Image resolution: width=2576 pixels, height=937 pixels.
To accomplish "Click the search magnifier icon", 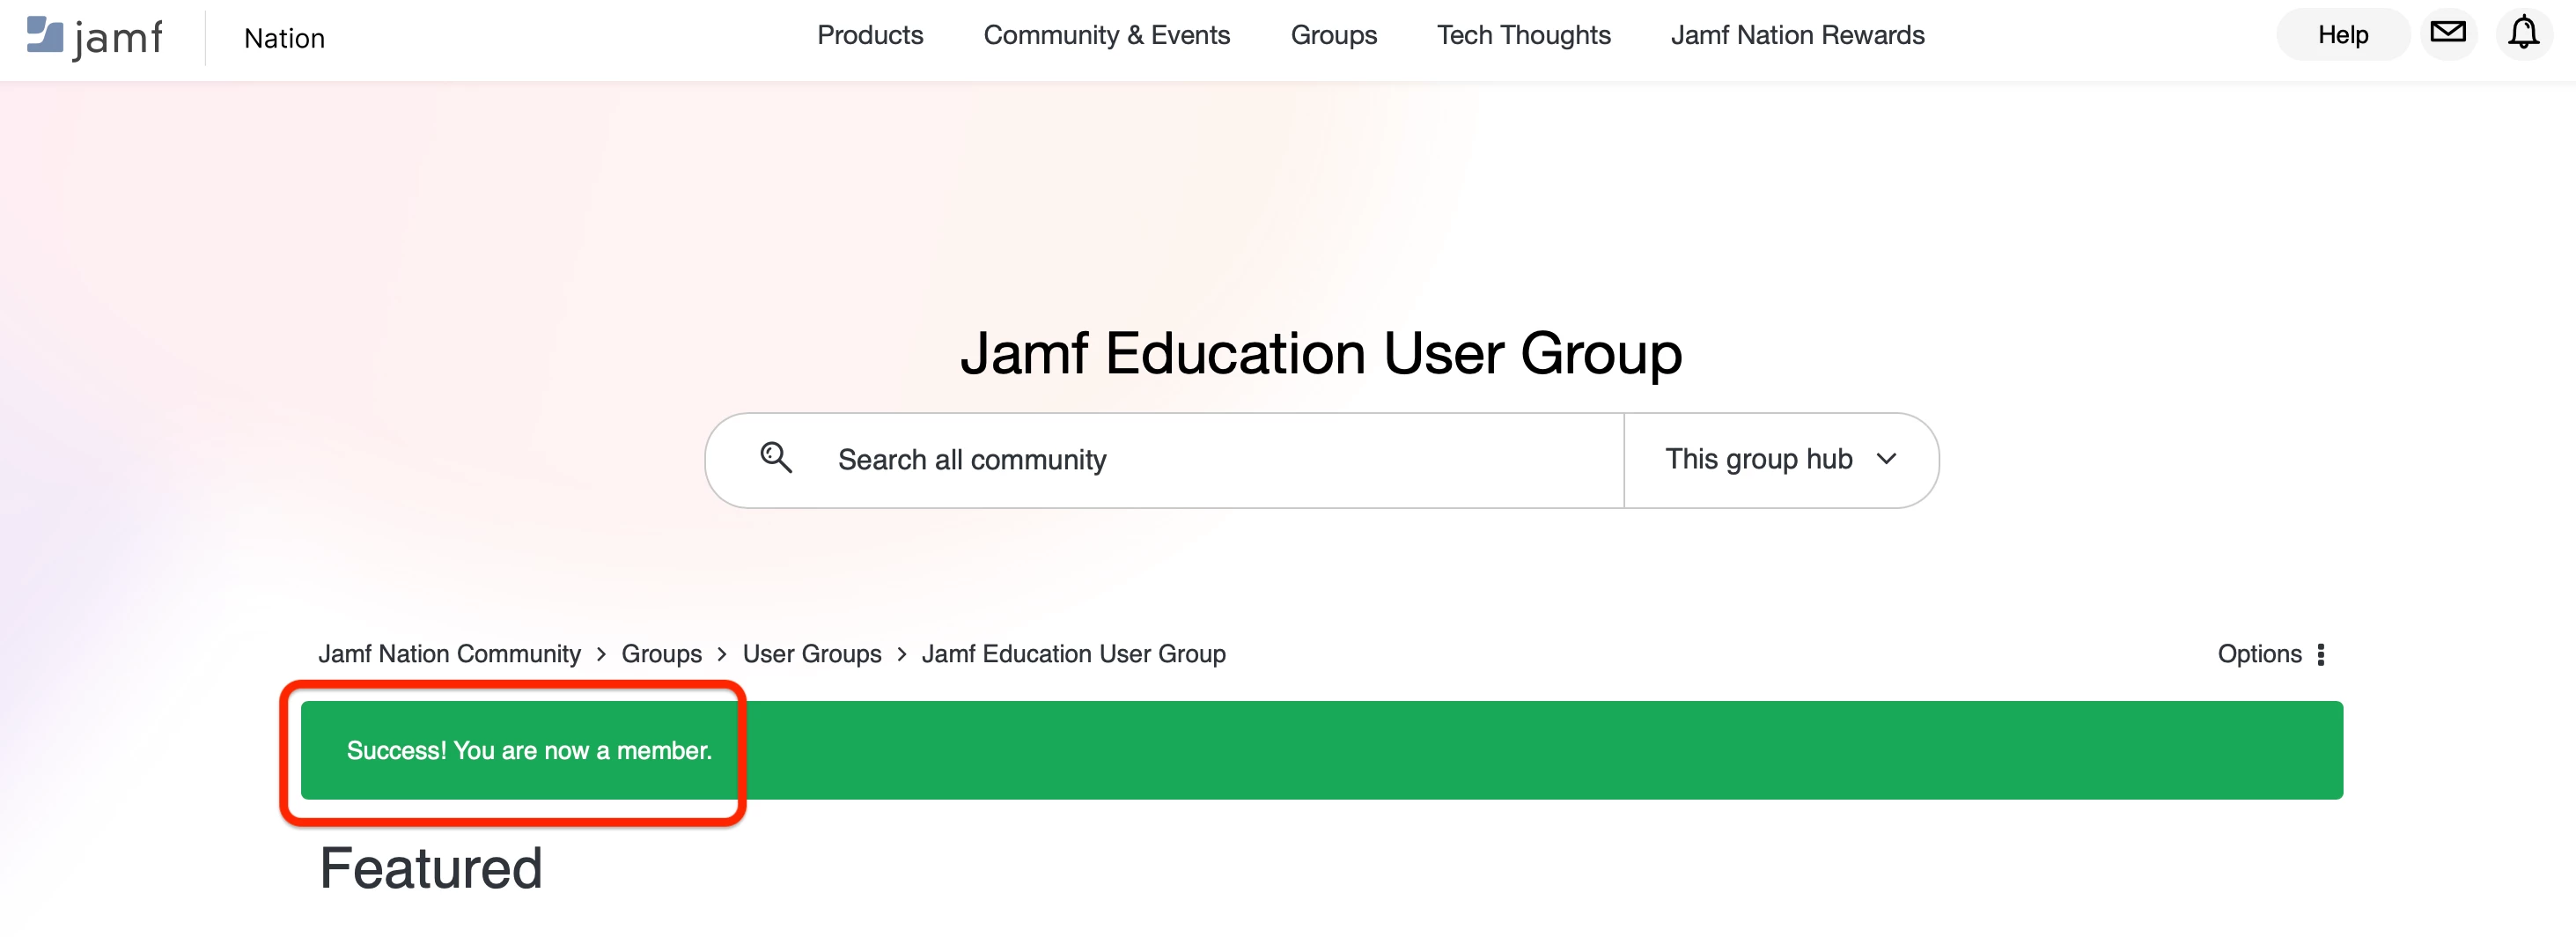I will click(776, 458).
